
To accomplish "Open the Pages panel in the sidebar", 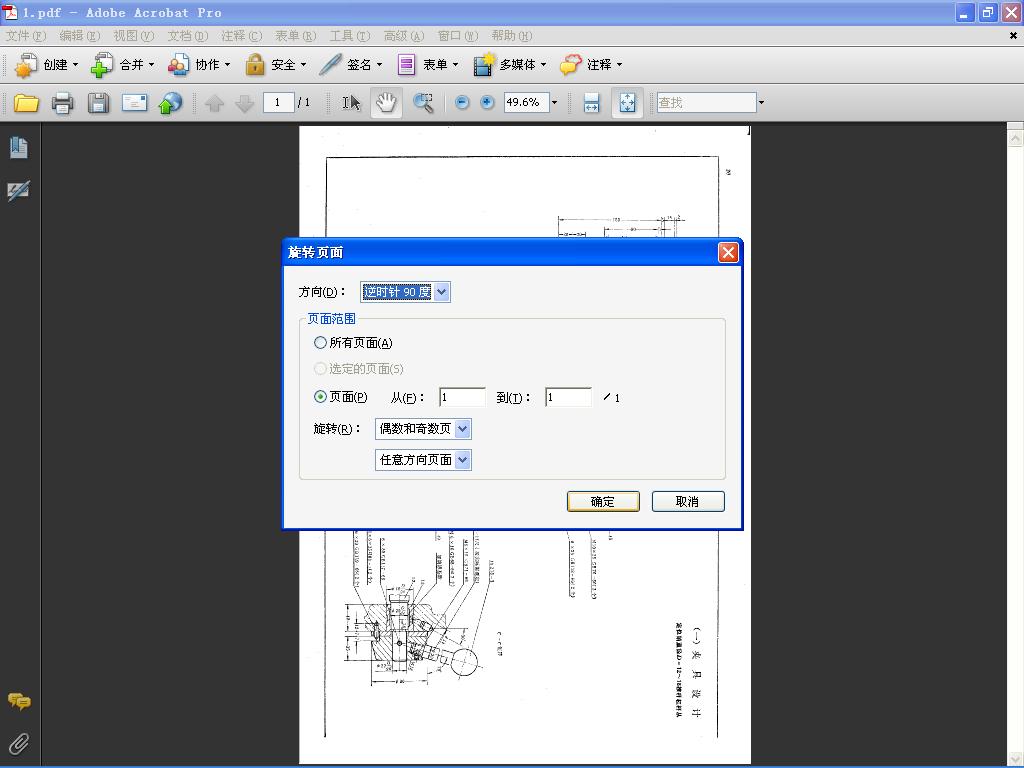I will click(x=19, y=148).
